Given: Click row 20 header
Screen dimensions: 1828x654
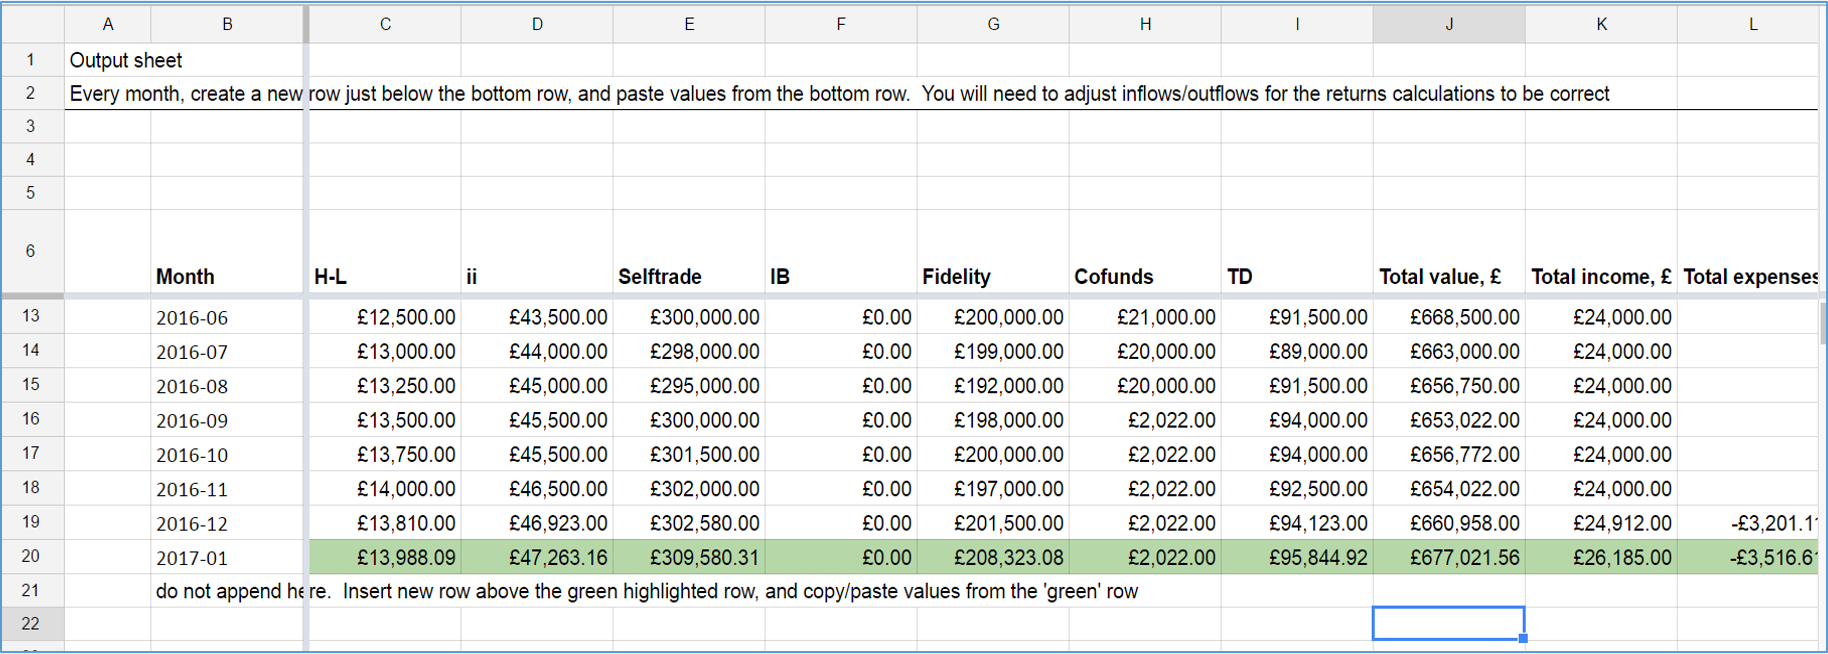Looking at the screenshot, I should [31, 556].
